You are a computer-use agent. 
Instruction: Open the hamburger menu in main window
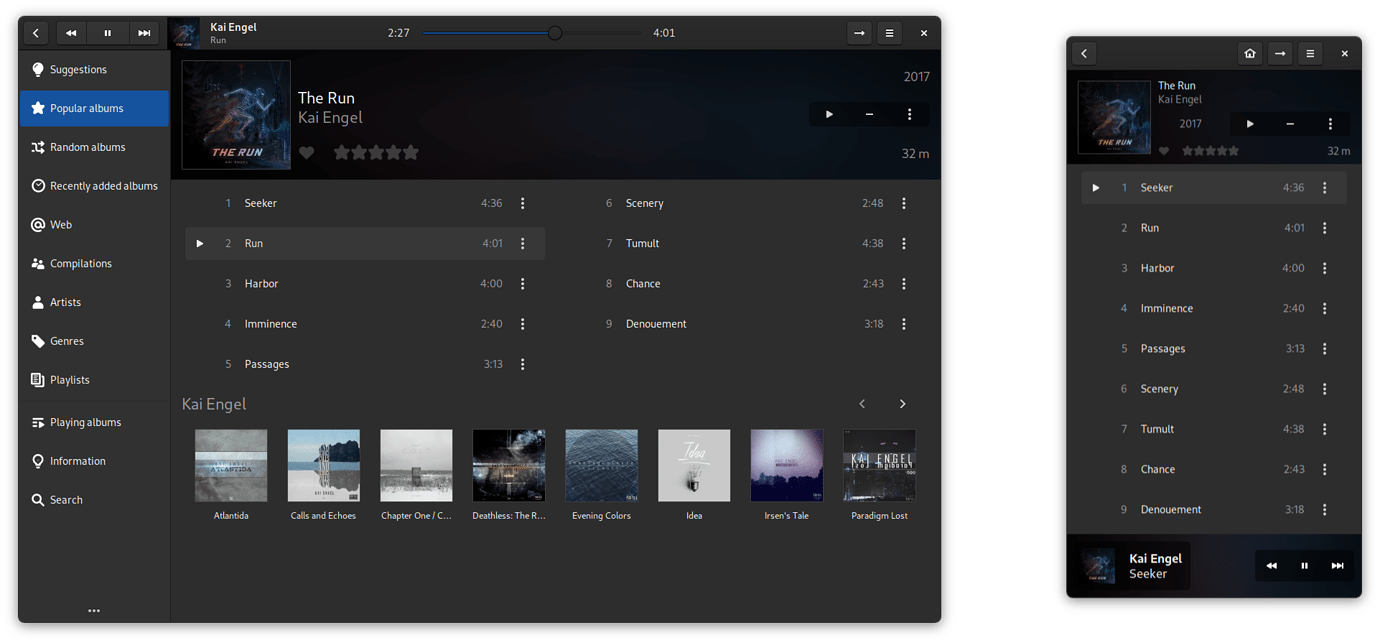click(x=889, y=33)
